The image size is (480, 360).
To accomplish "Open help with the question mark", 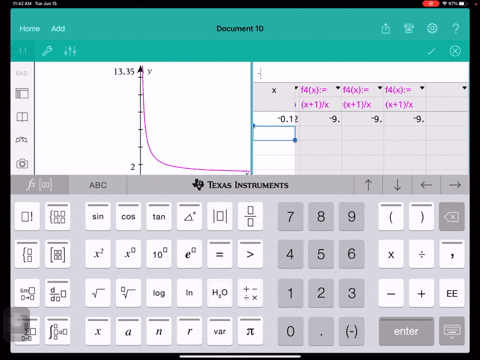I will [456, 29].
